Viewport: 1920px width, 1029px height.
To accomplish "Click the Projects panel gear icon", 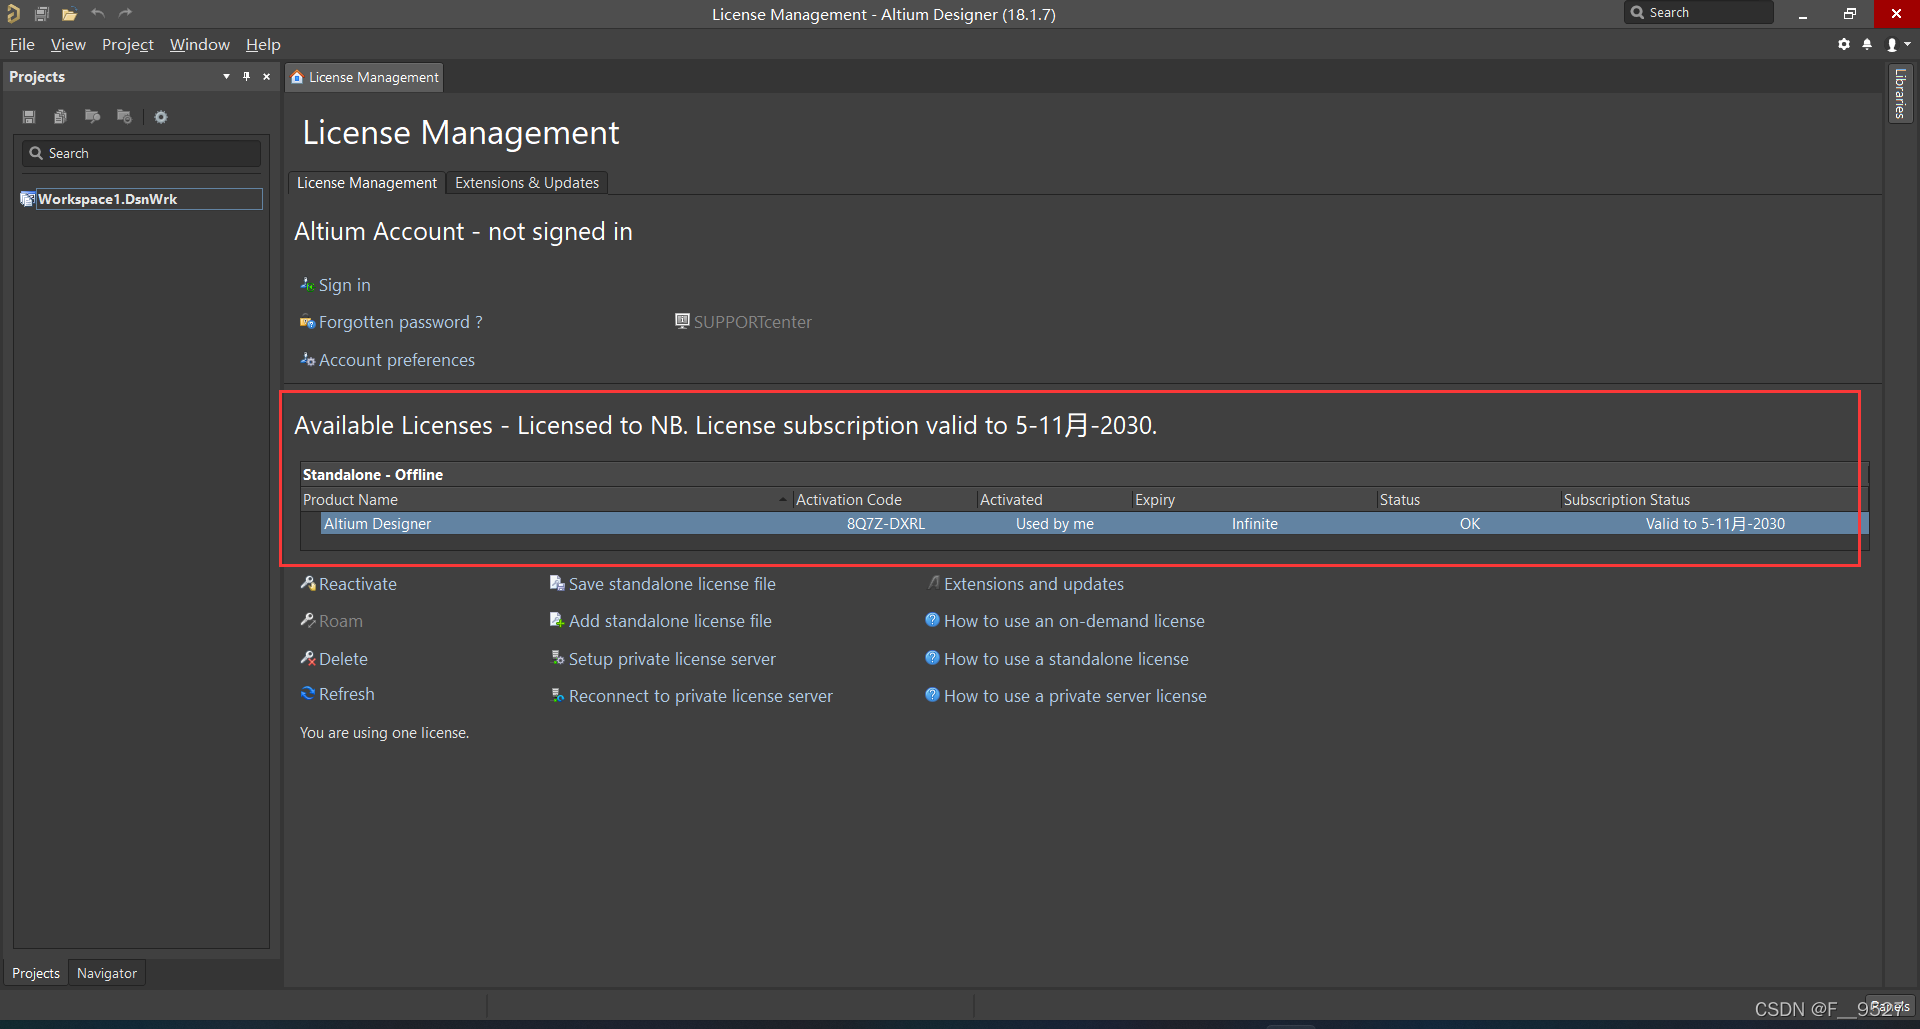I will (x=161, y=117).
